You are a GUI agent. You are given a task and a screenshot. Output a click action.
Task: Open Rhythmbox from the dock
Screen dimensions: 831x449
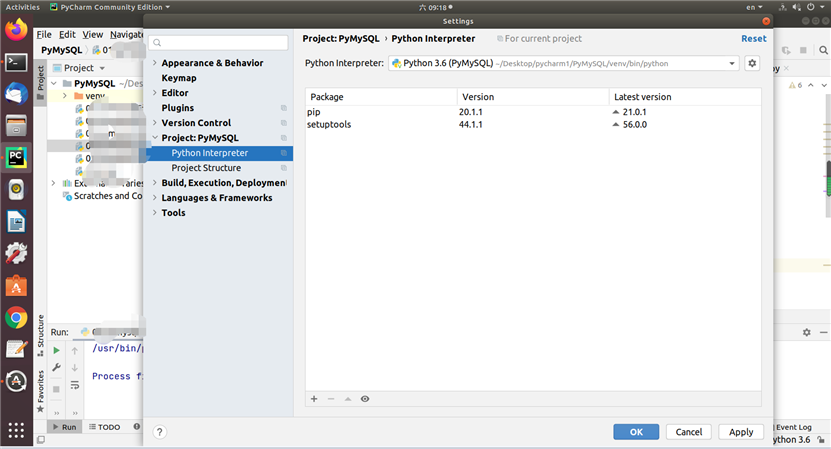coord(16,190)
